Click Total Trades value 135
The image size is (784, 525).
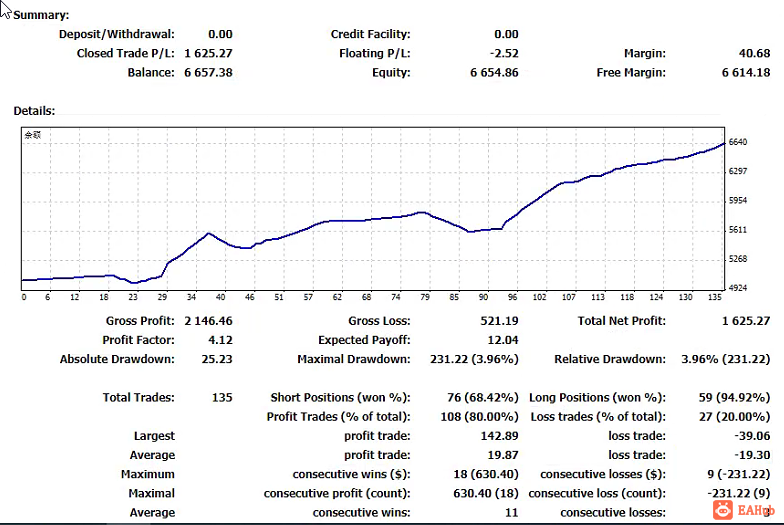tap(222, 398)
